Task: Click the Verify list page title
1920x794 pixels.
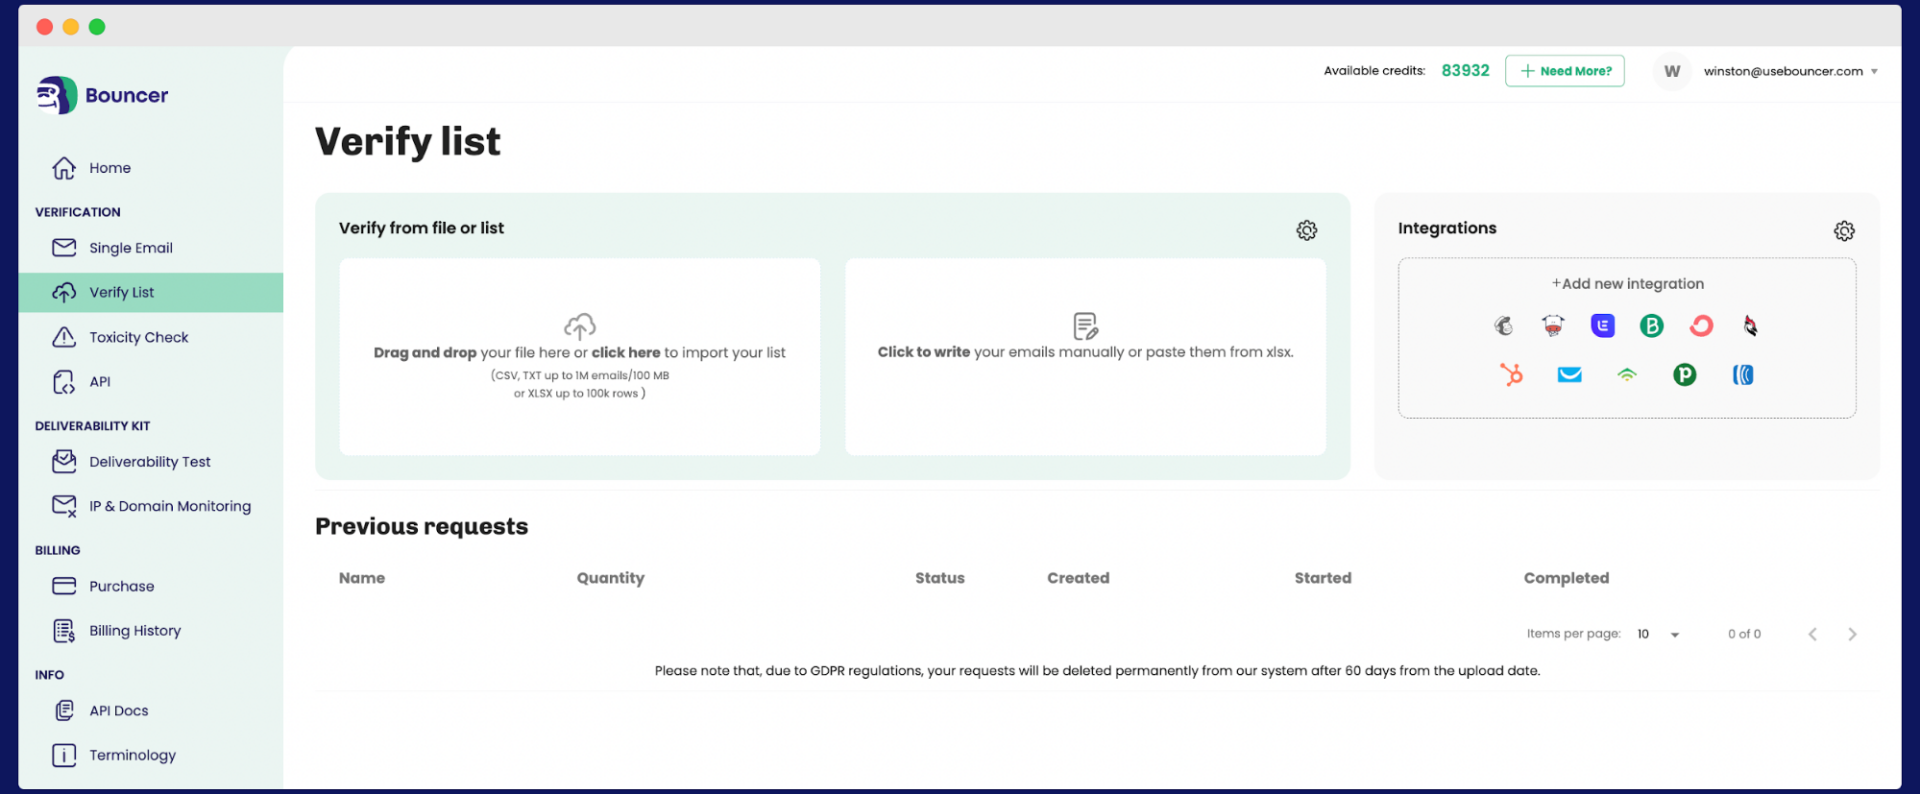Action: click(408, 142)
